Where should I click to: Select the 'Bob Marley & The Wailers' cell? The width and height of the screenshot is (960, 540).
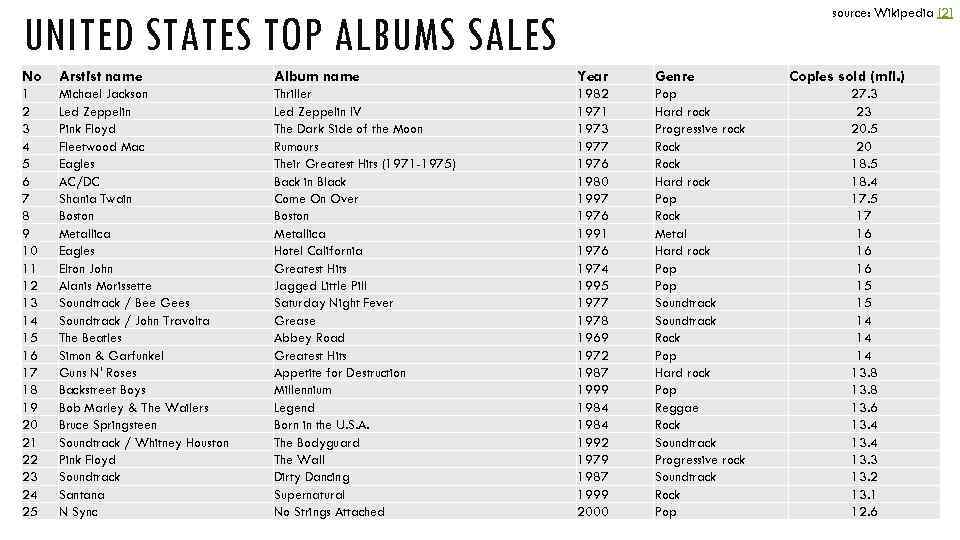pos(134,408)
